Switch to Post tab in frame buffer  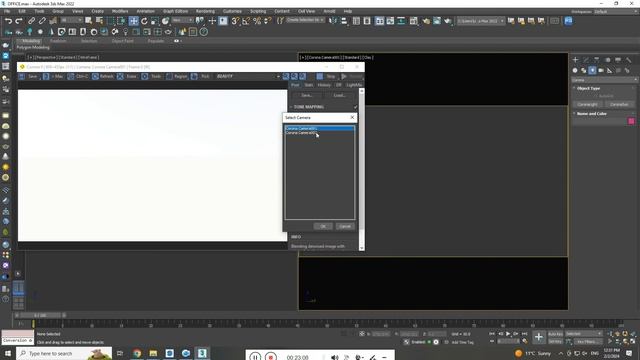[x=295, y=85]
